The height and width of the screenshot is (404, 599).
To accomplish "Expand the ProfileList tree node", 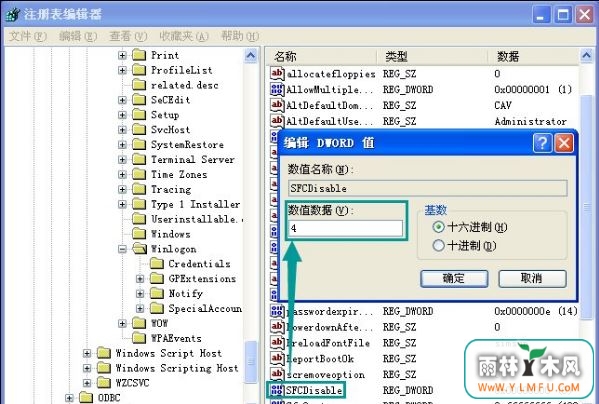I will click(x=122, y=70).
